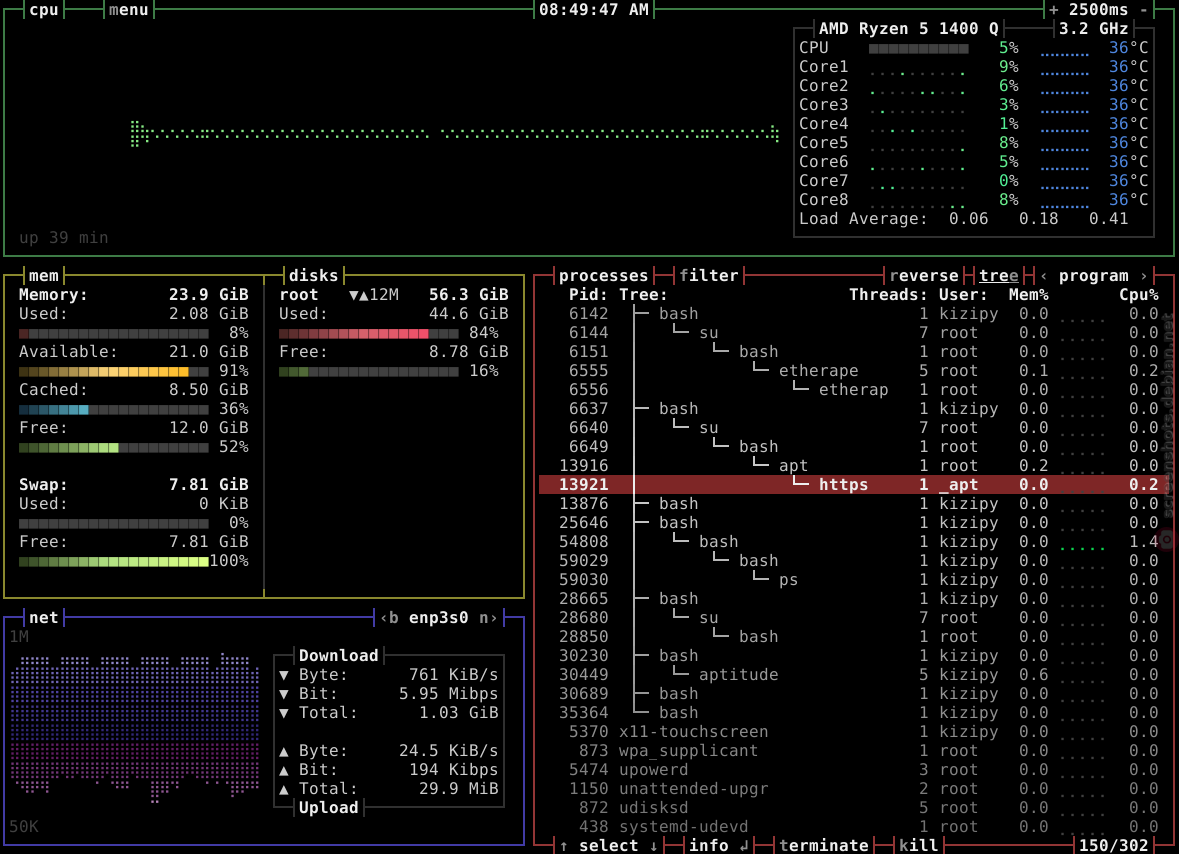Select the upowerd process row
This screenshot has height=854, width=1179.
[849, 770]
